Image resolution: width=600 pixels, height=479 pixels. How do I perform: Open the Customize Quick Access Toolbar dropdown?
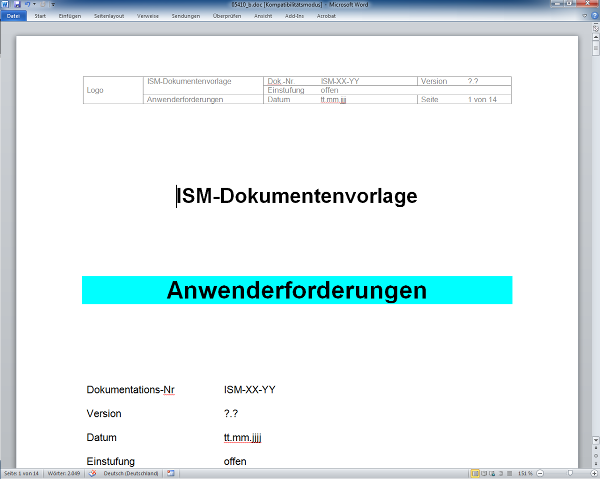point(51,5)
